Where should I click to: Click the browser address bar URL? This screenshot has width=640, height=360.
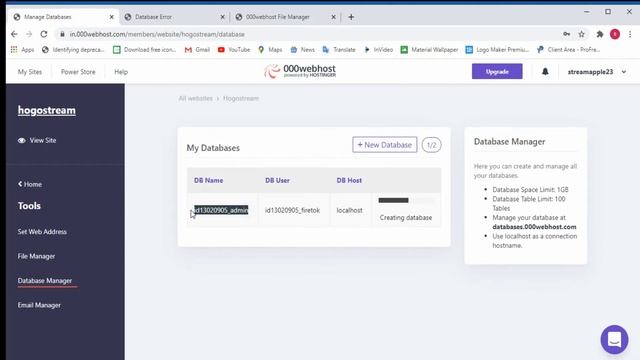point(157,34)
